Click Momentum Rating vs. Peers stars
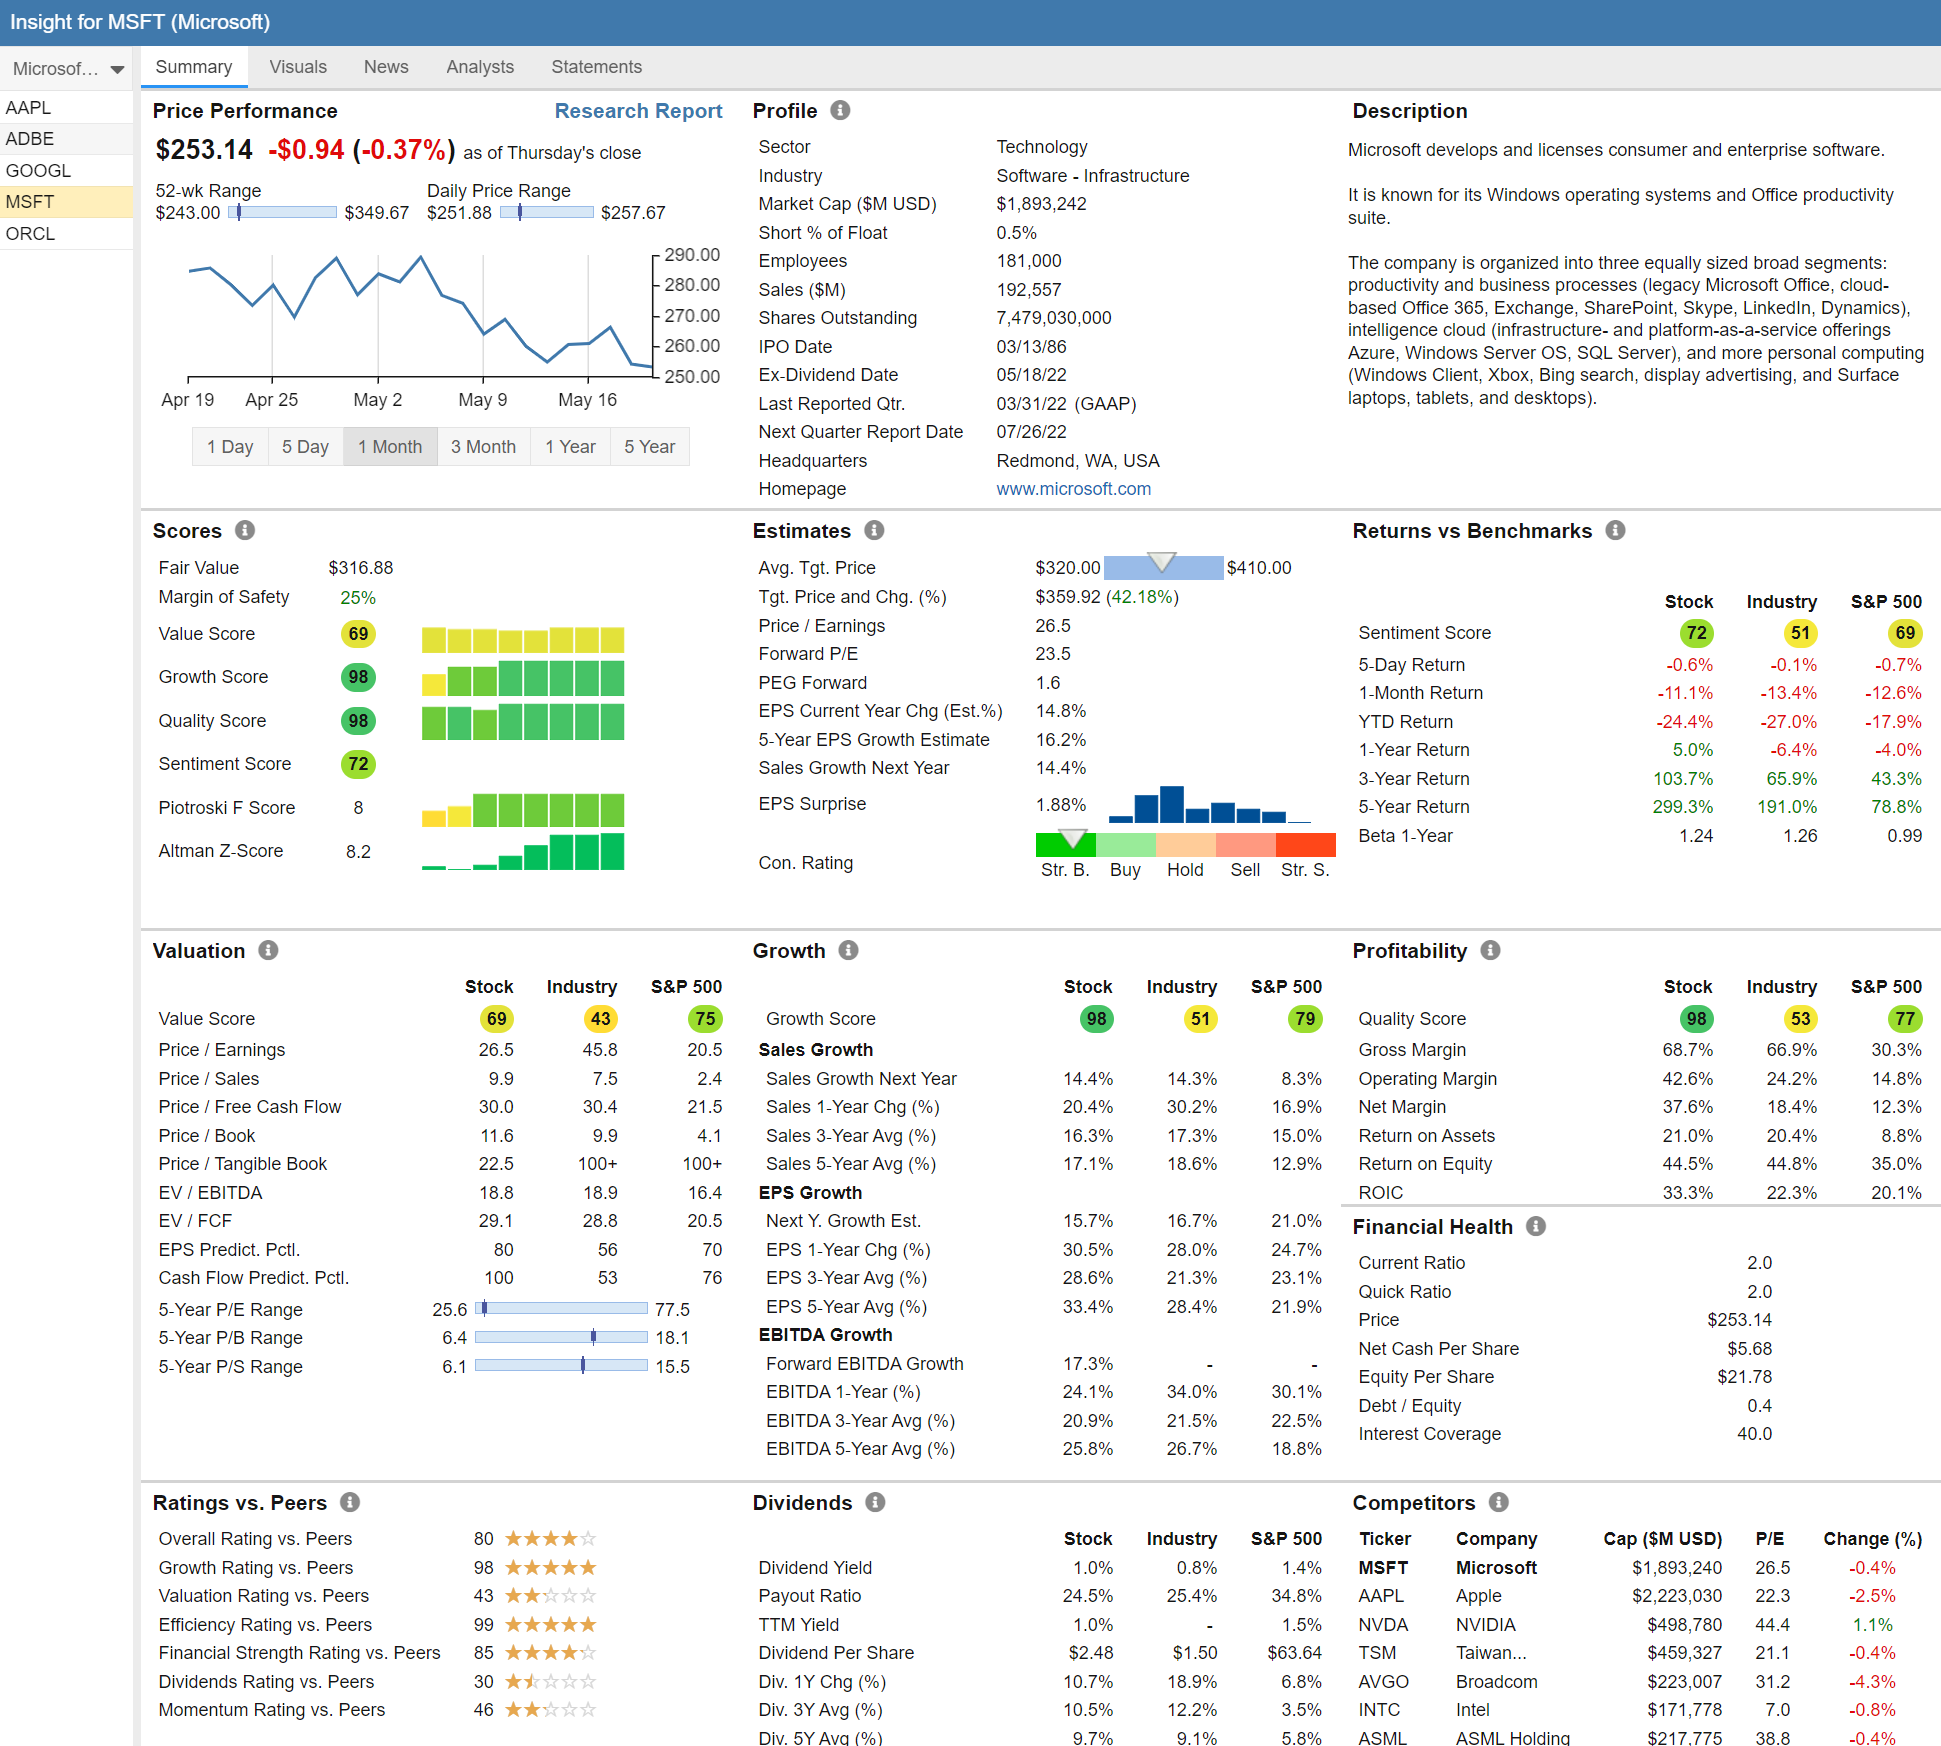The image size is (1941, 1746). [550, 1710]
